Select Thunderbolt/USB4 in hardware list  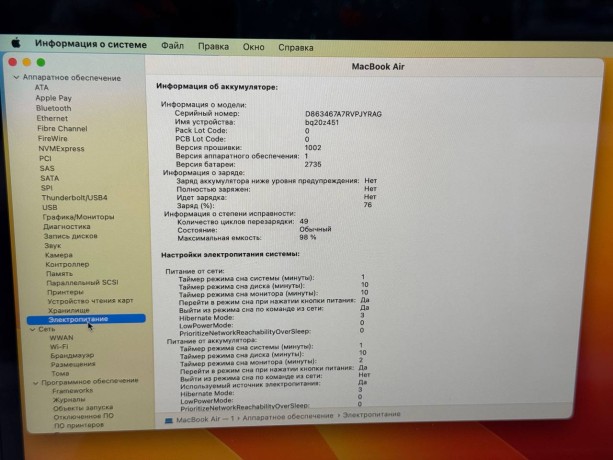click(73, 197)
